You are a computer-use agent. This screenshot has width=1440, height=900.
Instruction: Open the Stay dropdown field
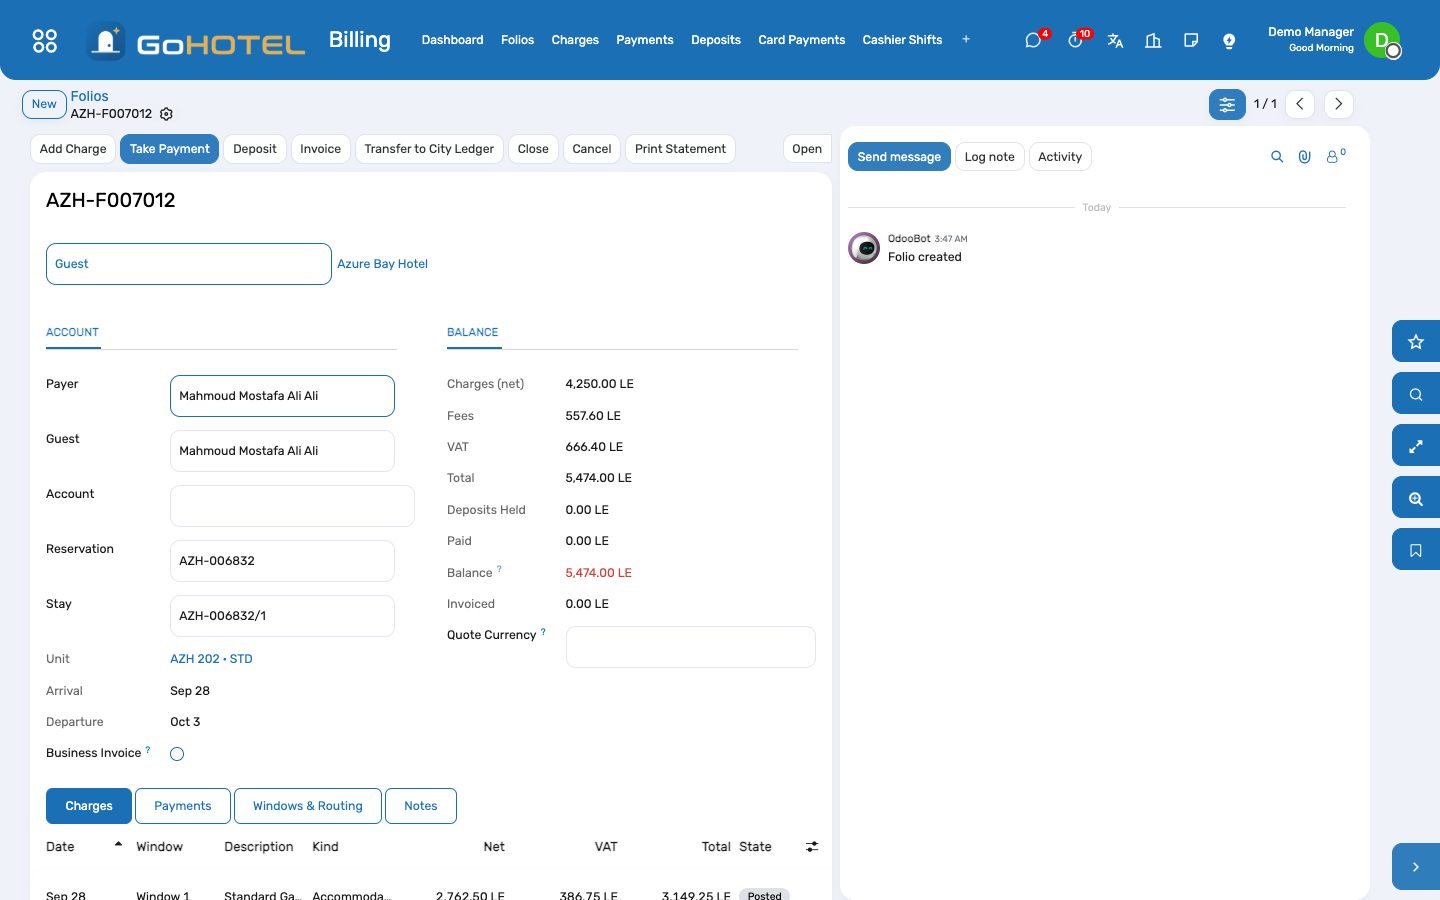pyautogui.click(x=282, y=616)
